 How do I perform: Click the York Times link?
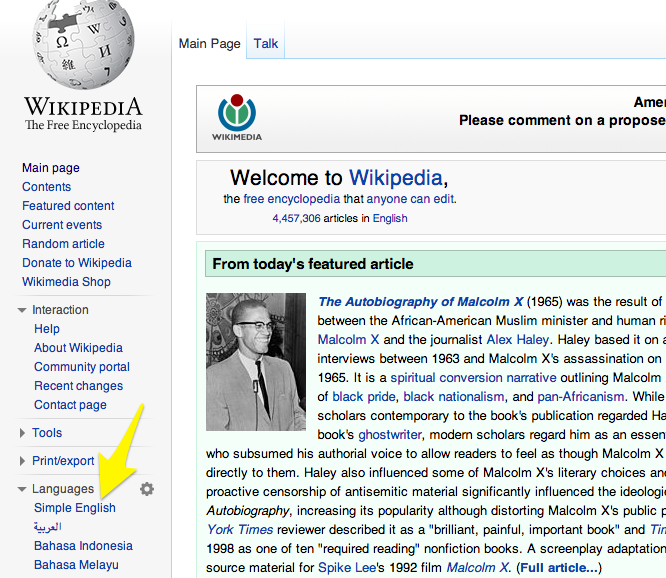(x=240, y=530)
